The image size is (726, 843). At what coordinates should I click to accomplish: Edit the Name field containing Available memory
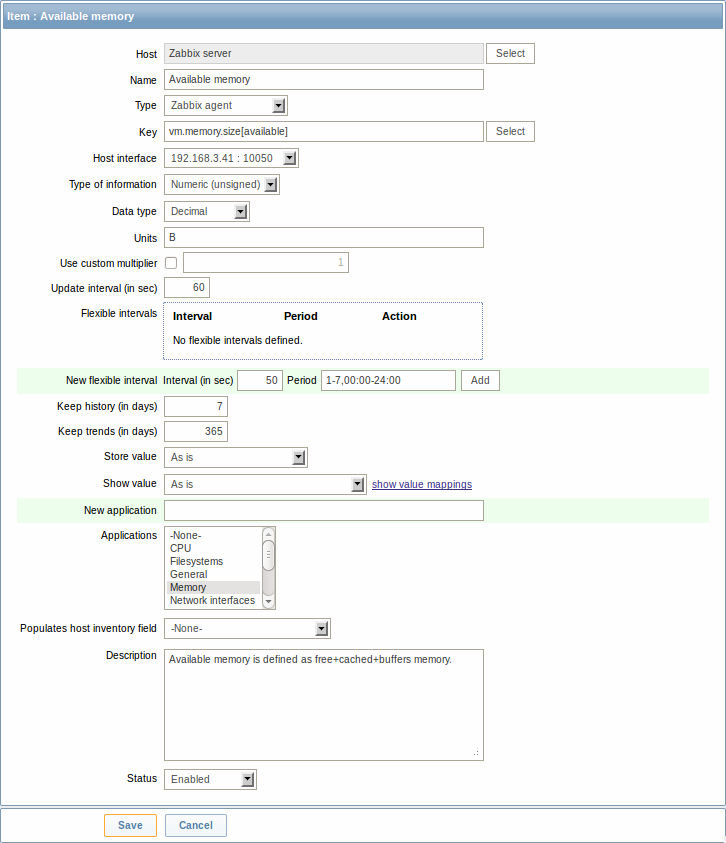click(x=323, y=80)
